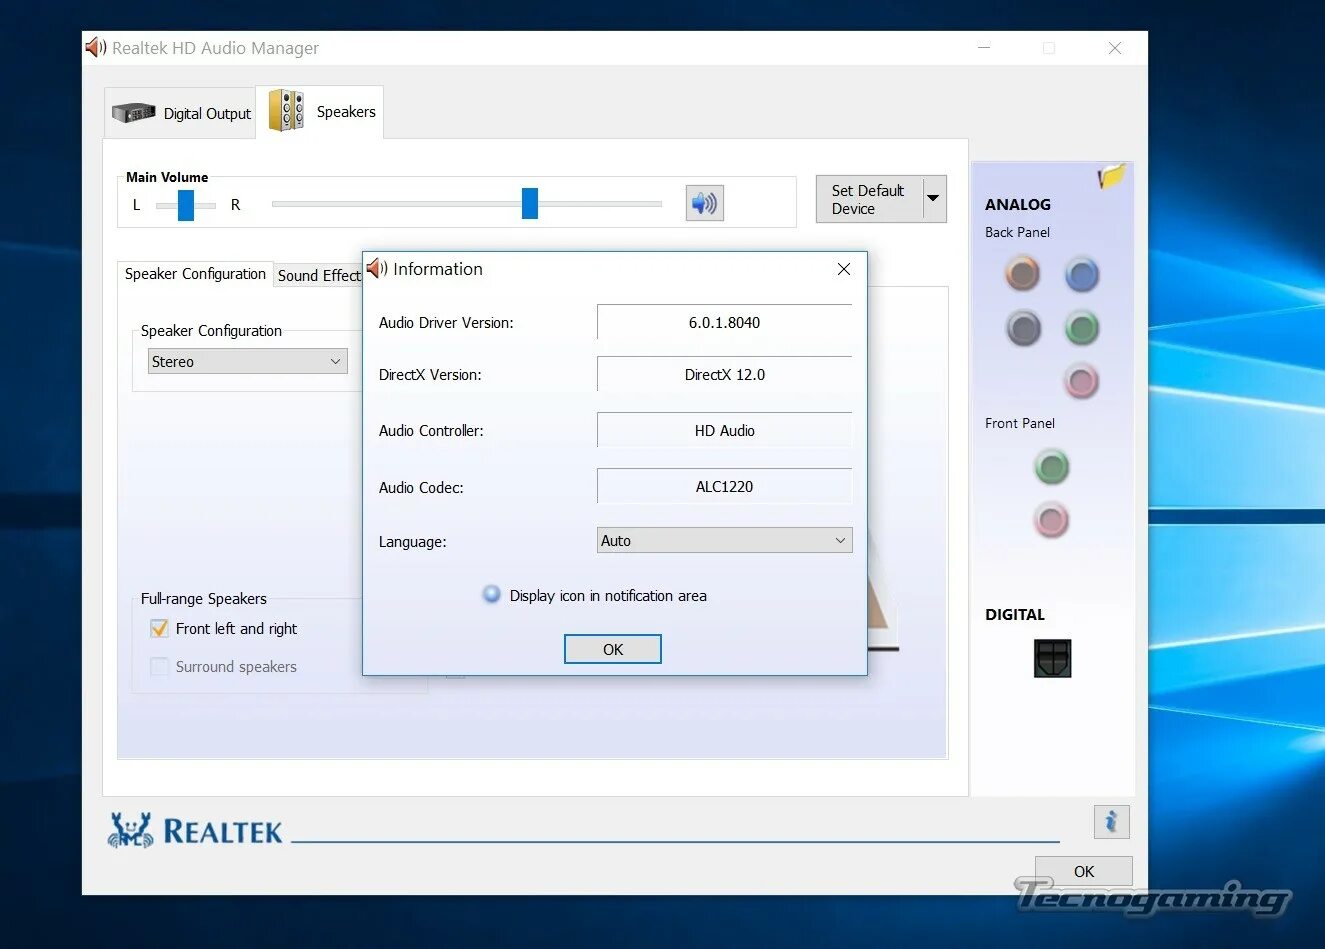Viewport: 1325px width, 949px height.
Task: Open connector settings folder icon
Action: point(1111,176)
